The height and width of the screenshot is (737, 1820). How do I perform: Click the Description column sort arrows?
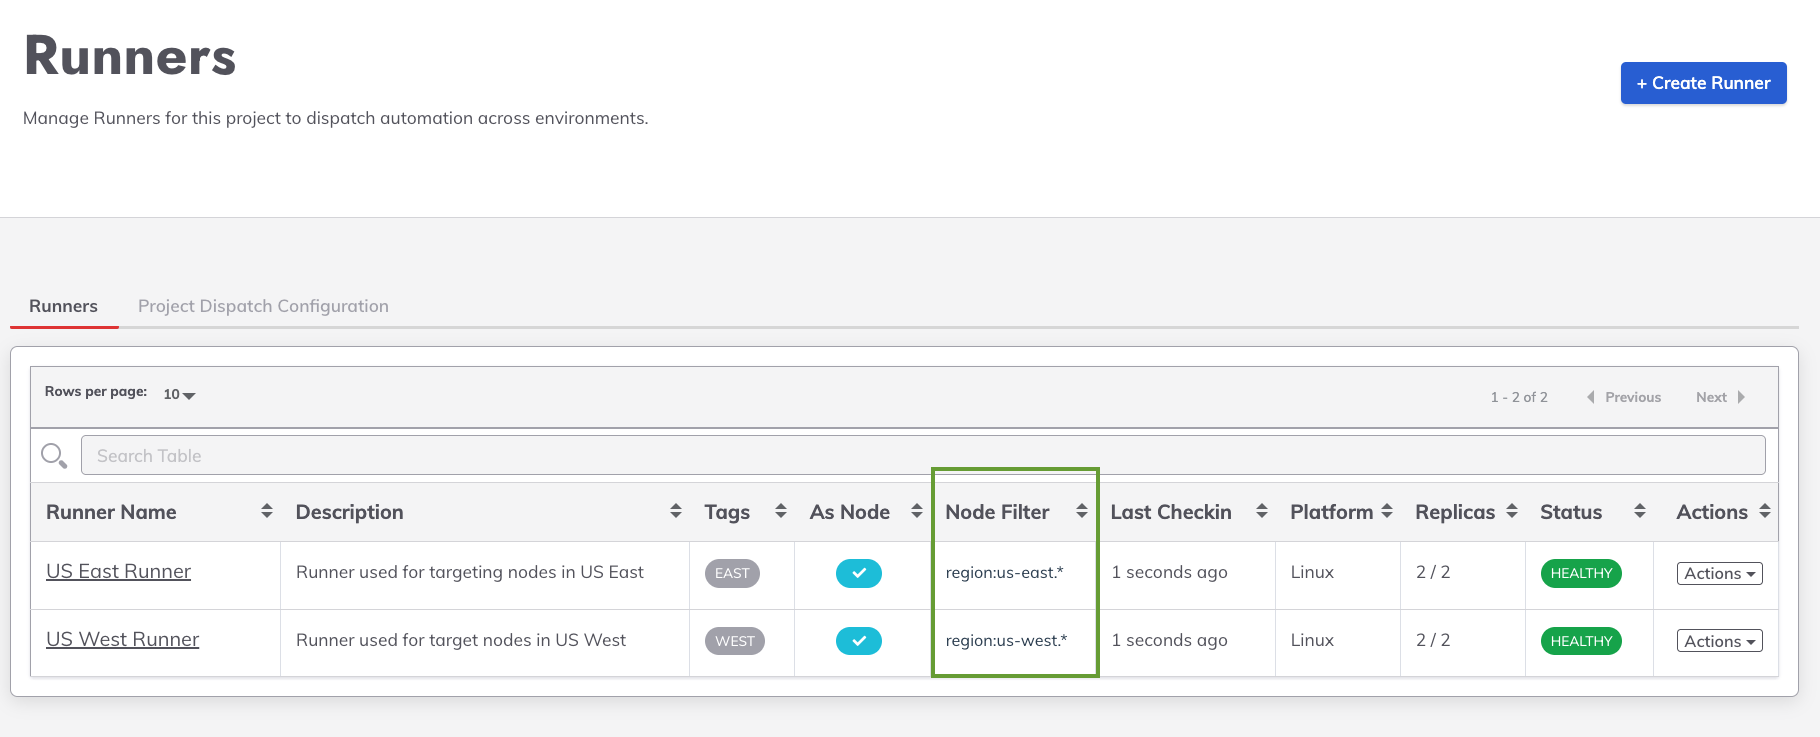(676, 511)
